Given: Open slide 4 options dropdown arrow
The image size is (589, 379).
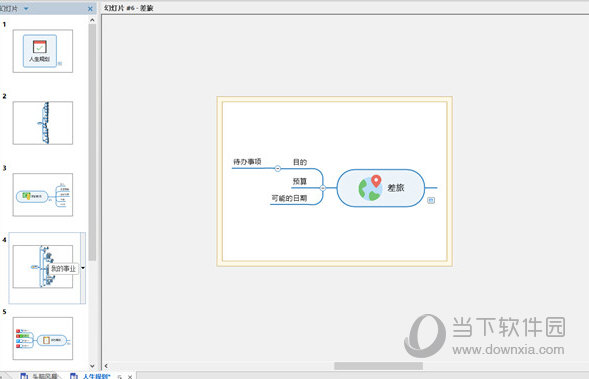Looking at the screenshot, I should [83, 268].
